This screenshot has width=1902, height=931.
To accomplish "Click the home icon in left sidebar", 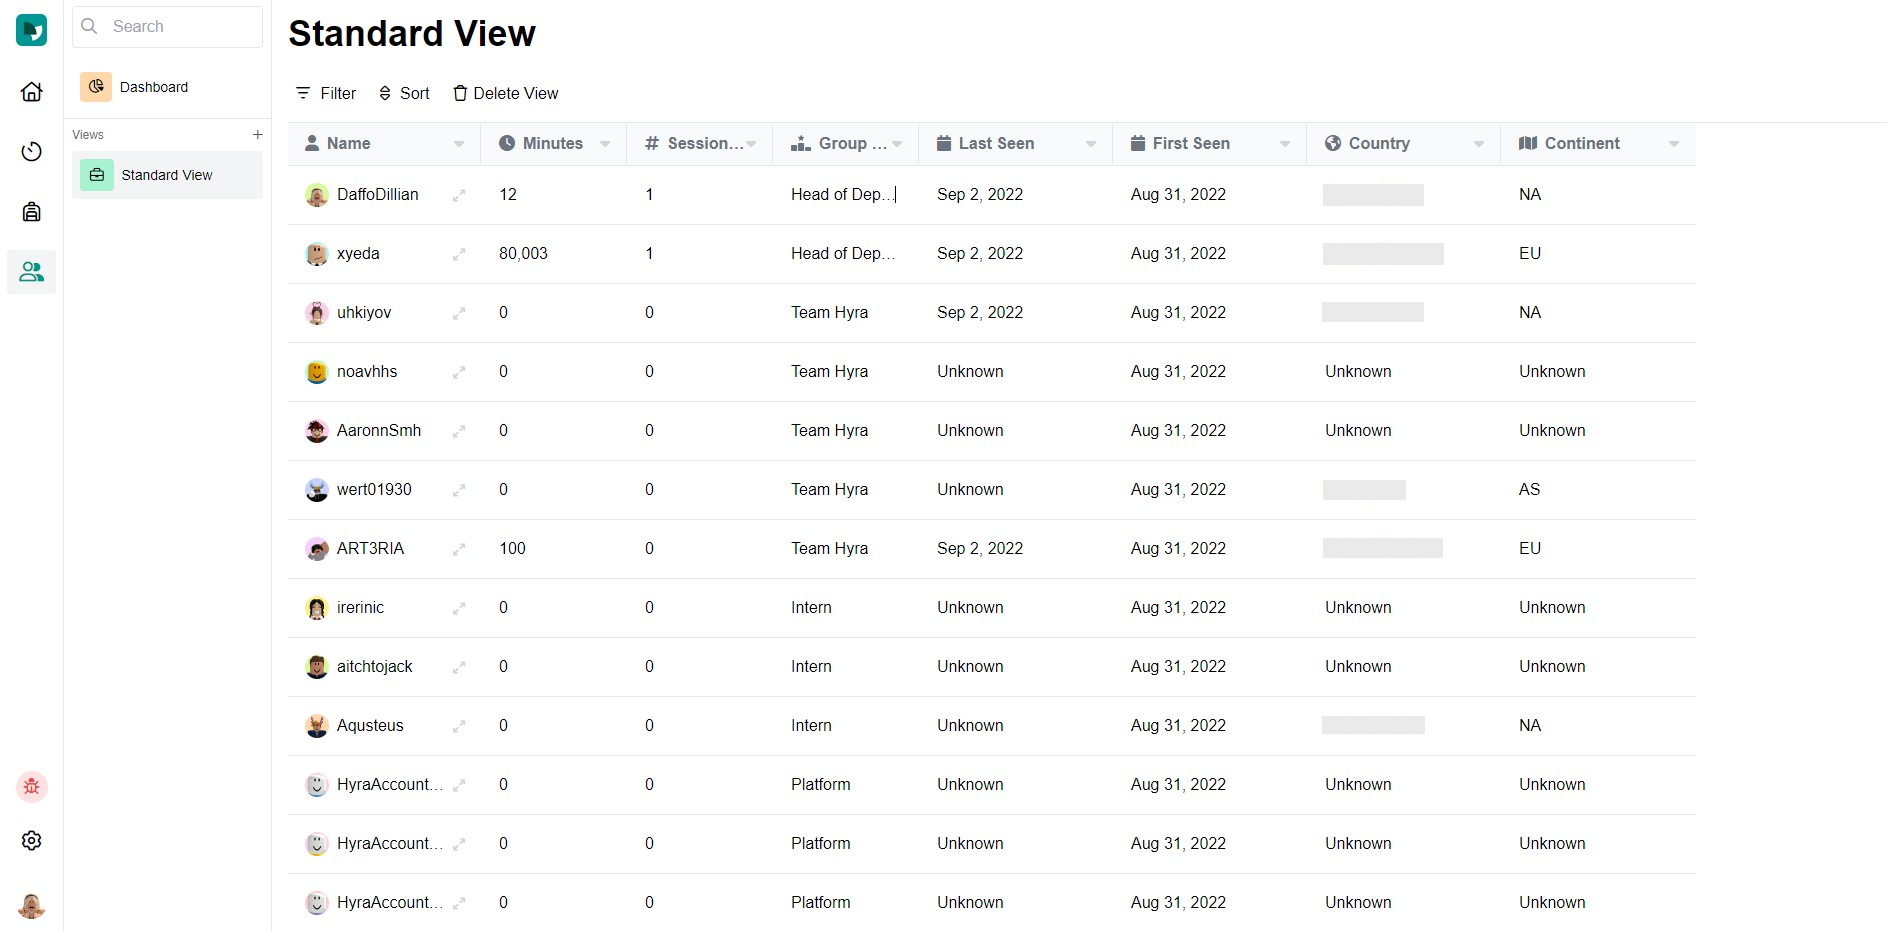I will tap(32, 92).
